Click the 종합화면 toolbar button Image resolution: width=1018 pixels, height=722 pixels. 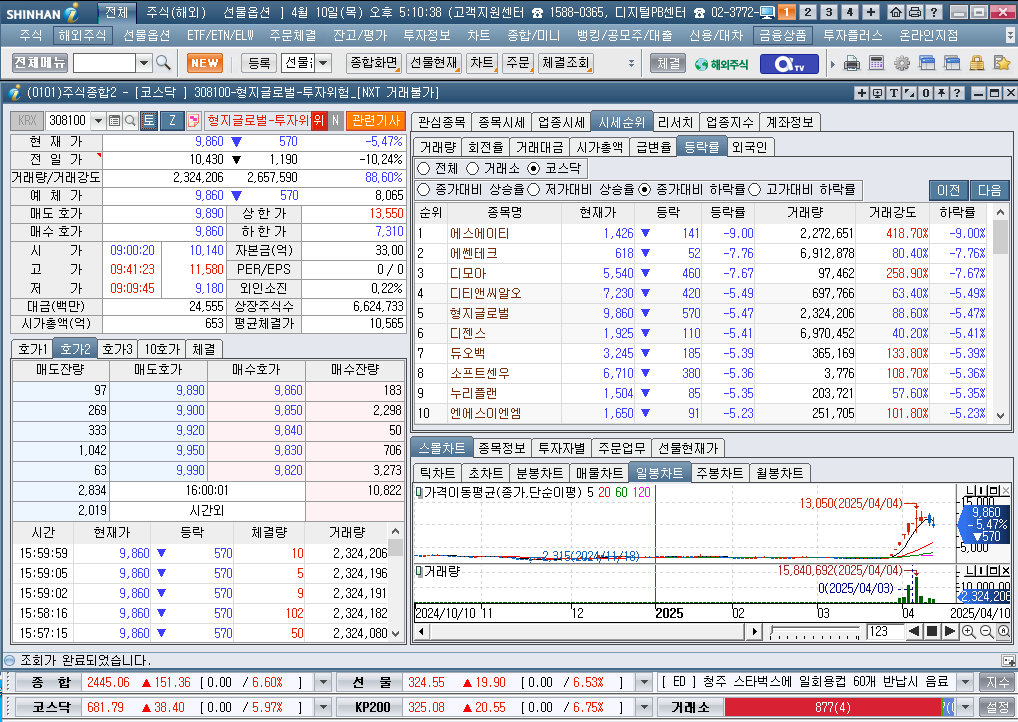pos(373,63)
